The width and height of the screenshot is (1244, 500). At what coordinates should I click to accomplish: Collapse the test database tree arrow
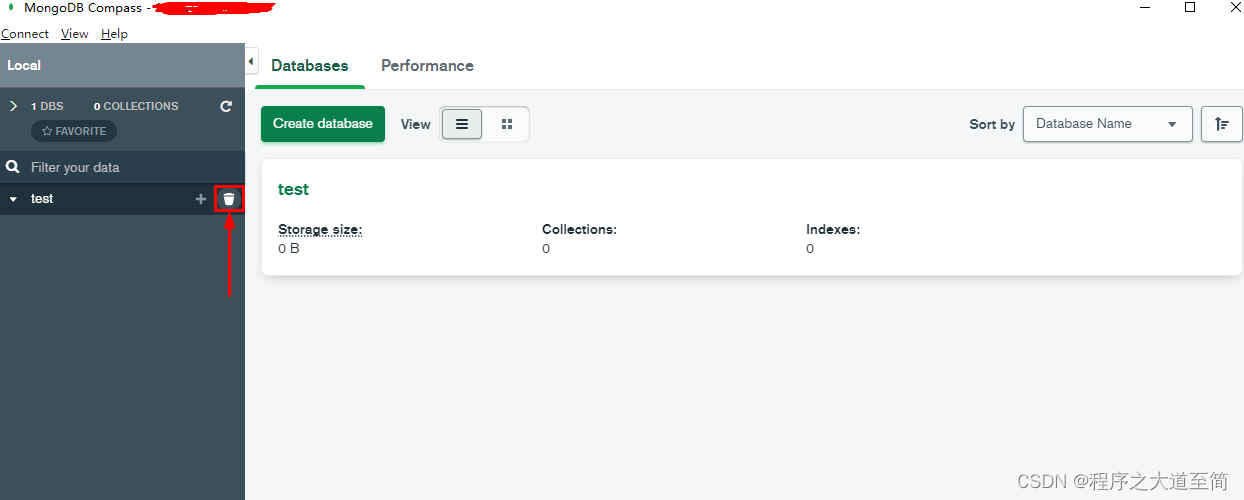[13, 199]
